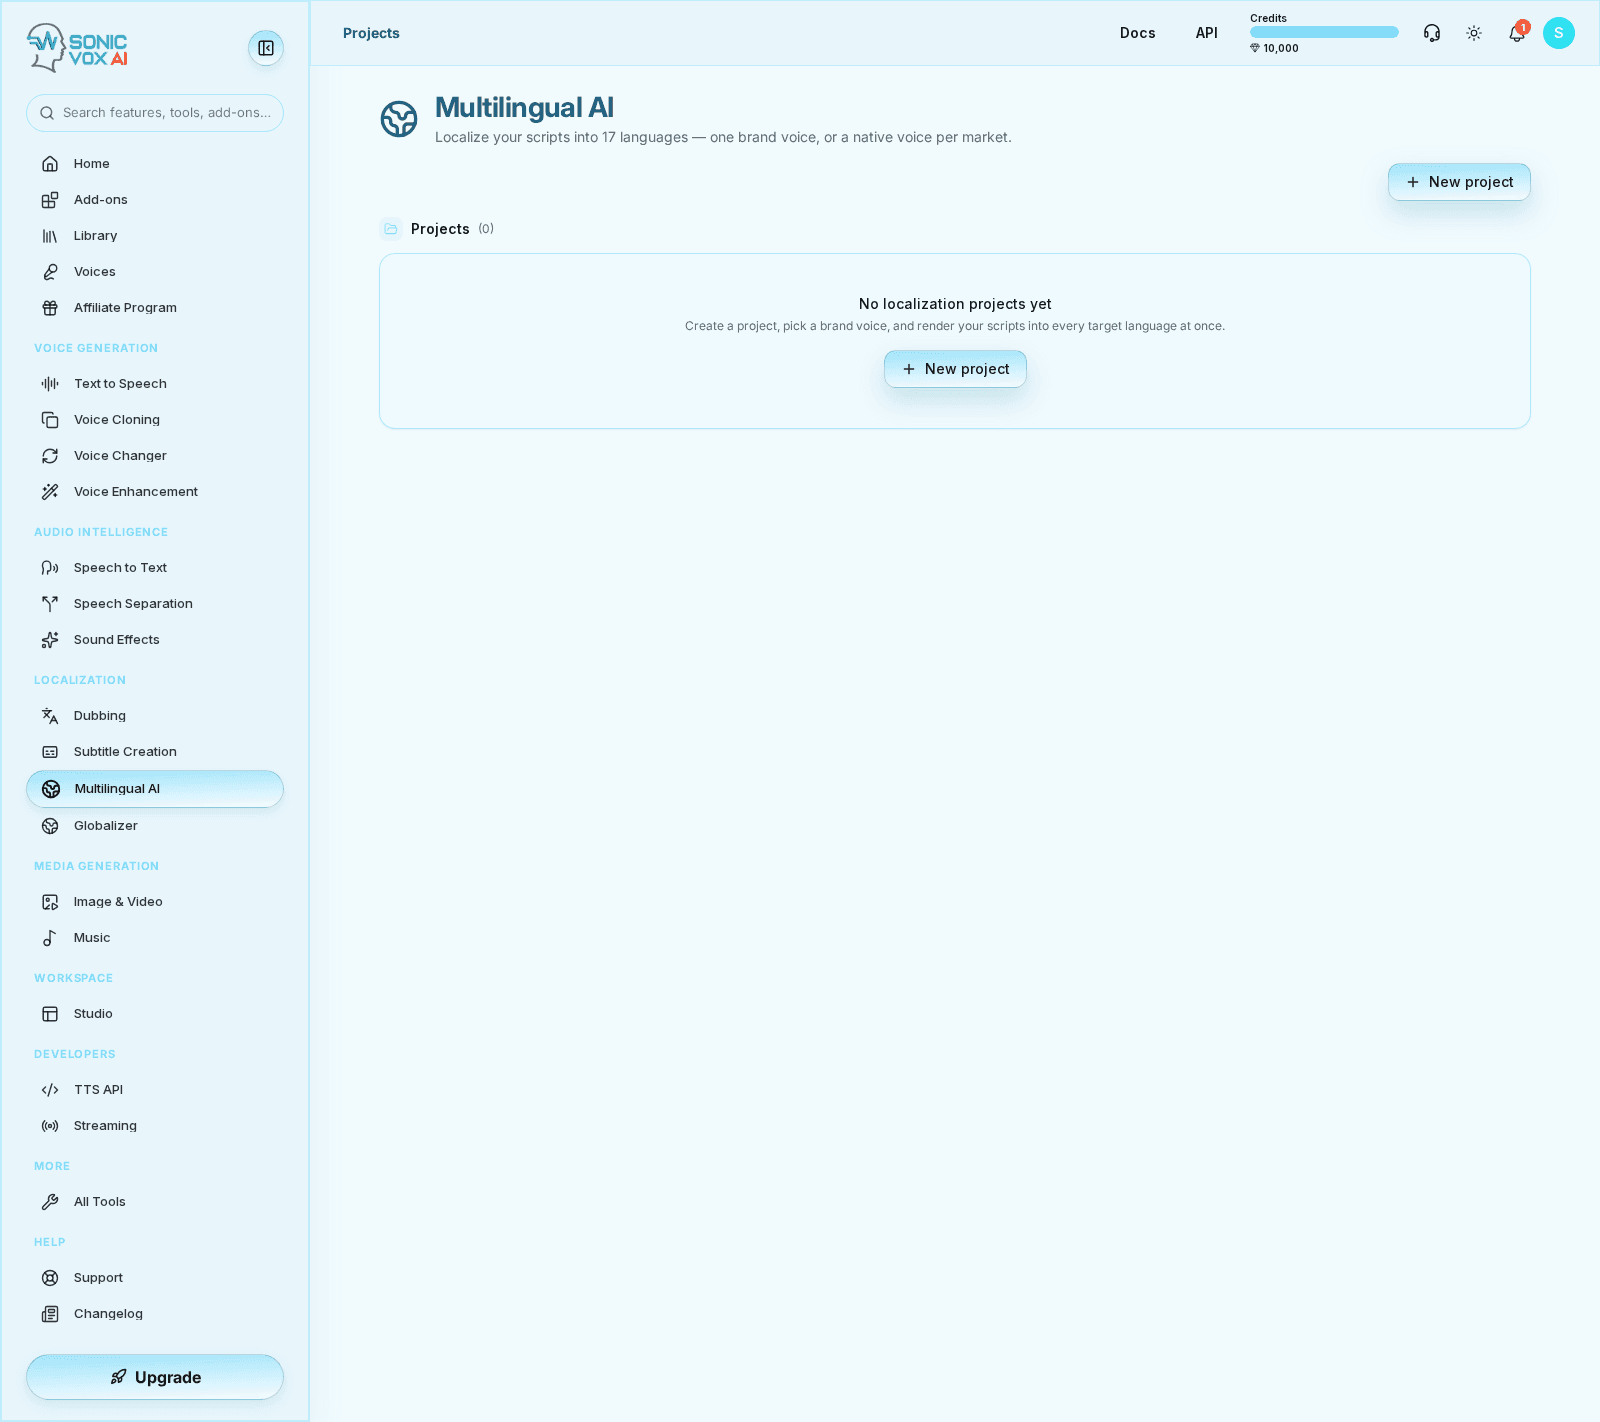Screen dimensions: 1600x1422
Task: Open the Speech Separation label
Action: click(x=133, y=604)
